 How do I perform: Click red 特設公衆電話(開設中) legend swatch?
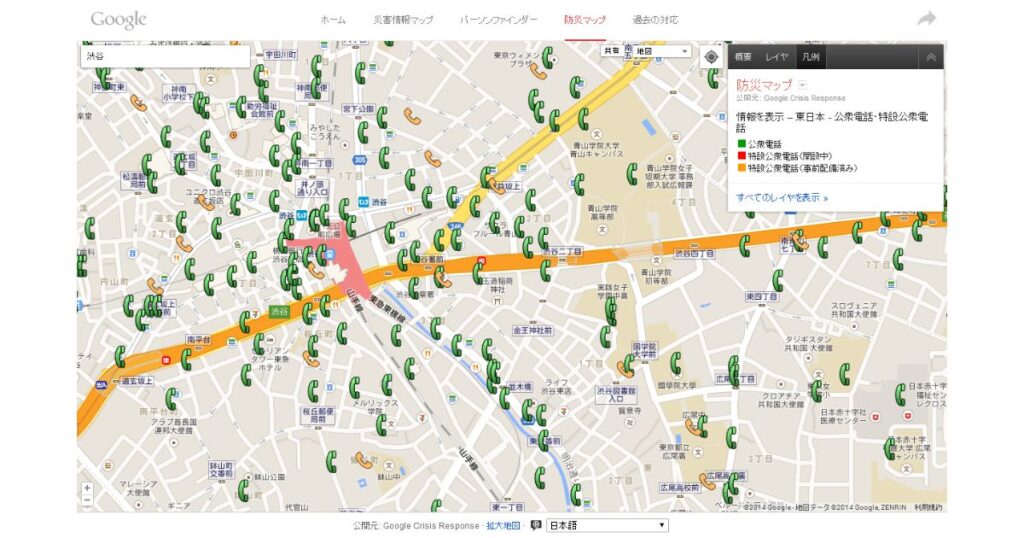(x=741, y=155)
